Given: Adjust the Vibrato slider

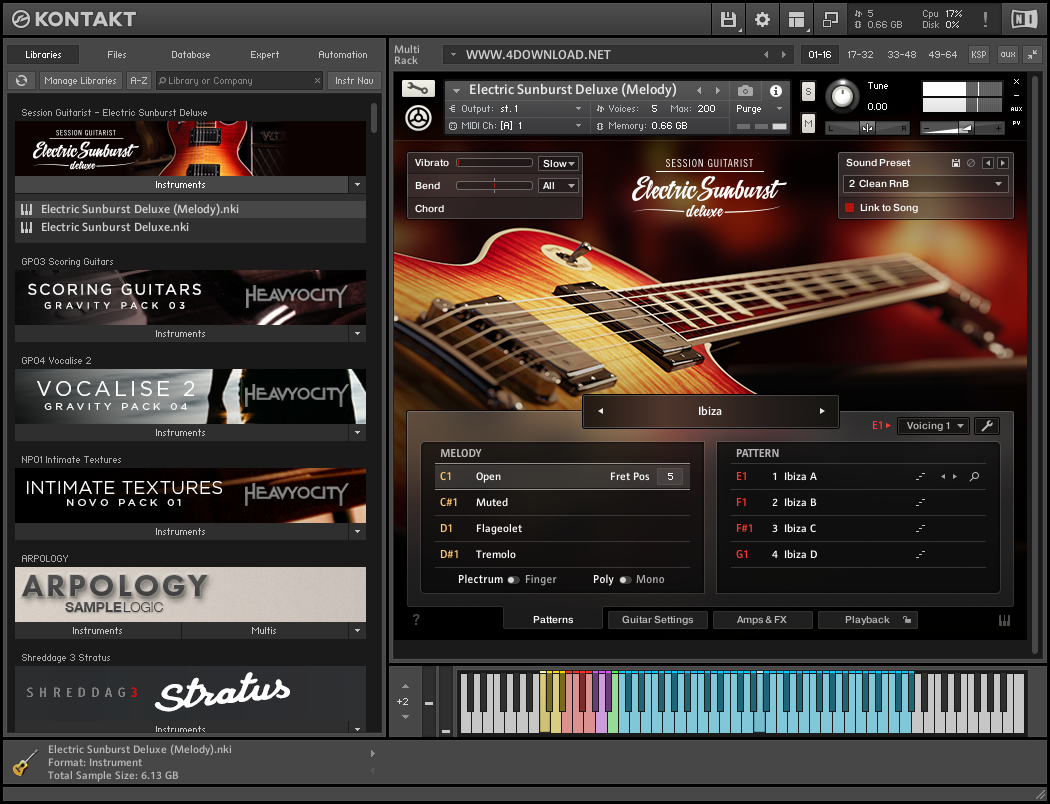Looking at the screenshot, I should click(494, 163).
